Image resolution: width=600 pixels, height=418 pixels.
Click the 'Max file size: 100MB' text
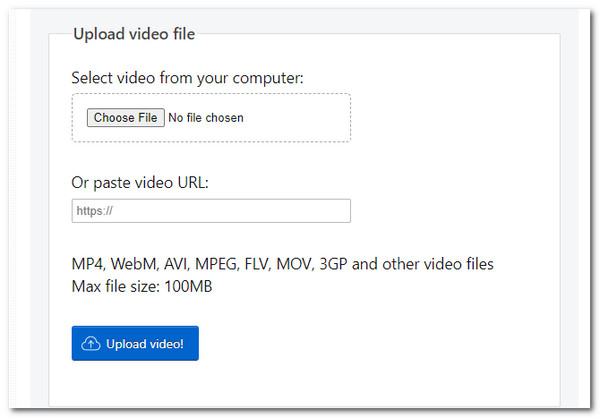142,286
